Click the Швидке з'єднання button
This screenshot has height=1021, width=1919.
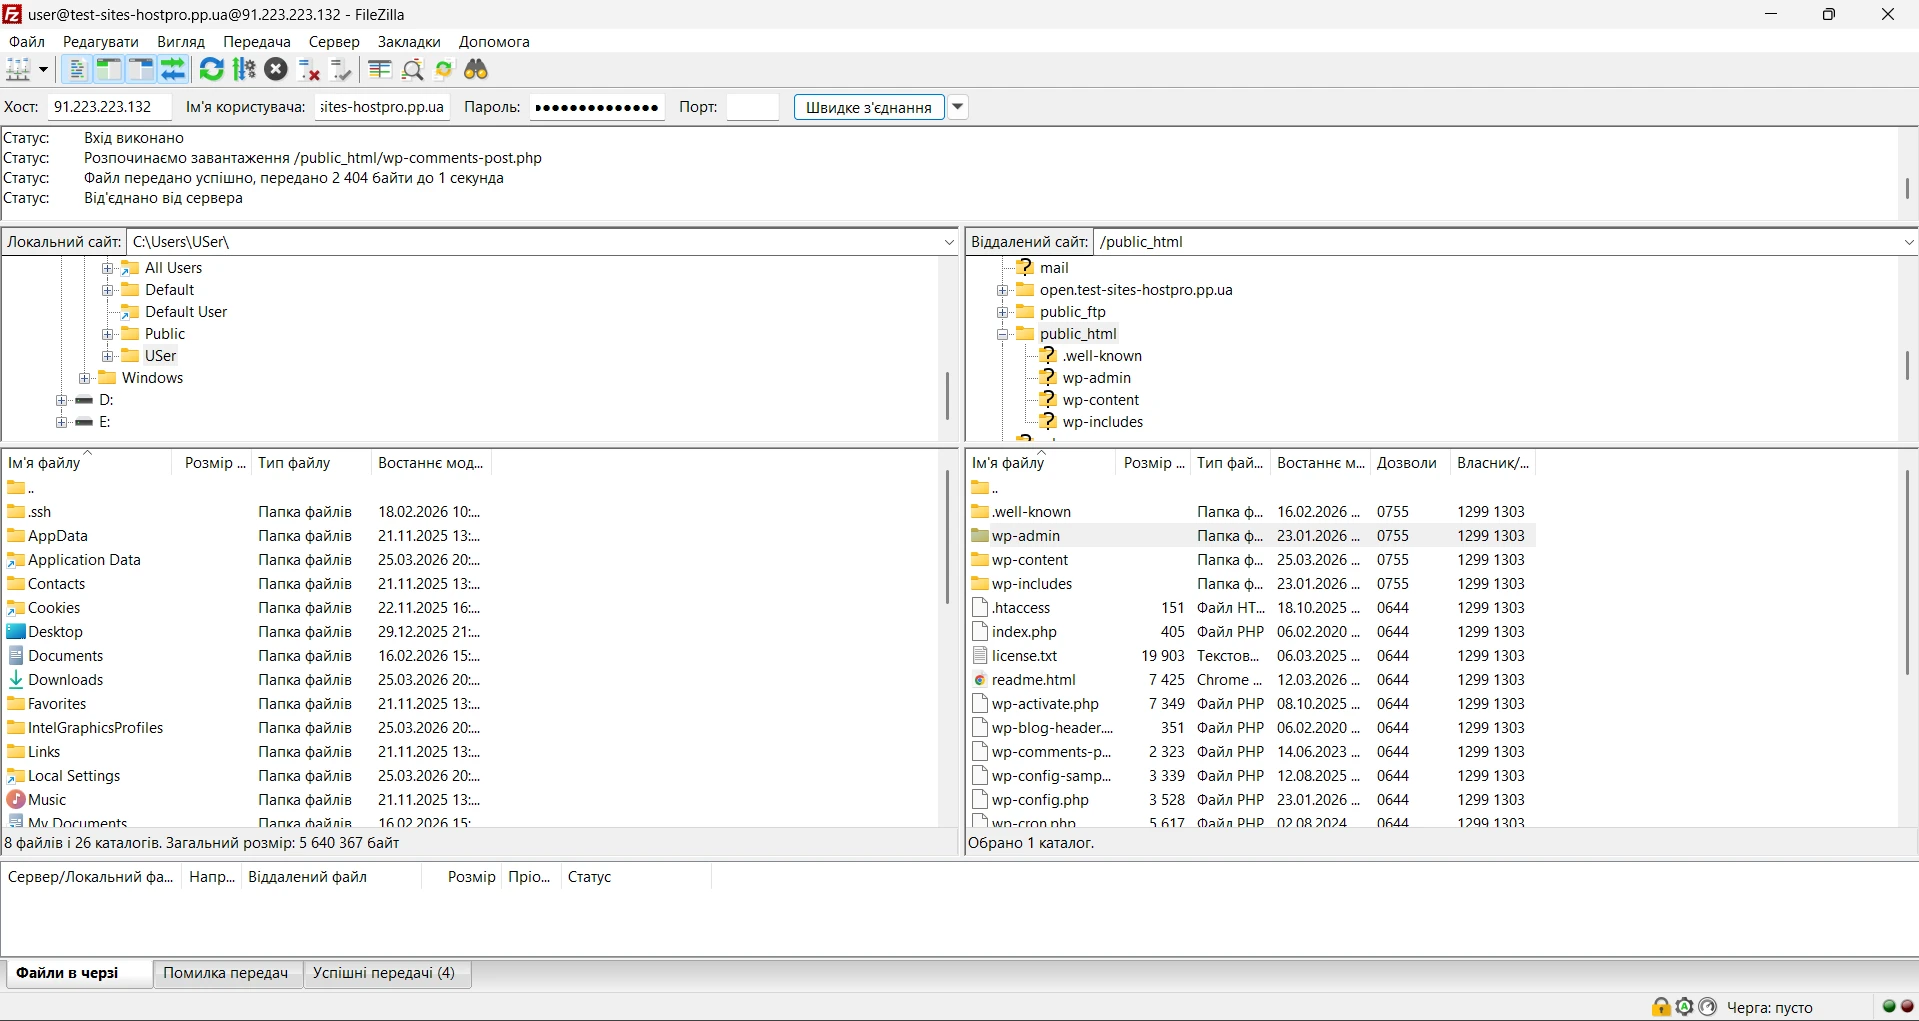point(869,107)
